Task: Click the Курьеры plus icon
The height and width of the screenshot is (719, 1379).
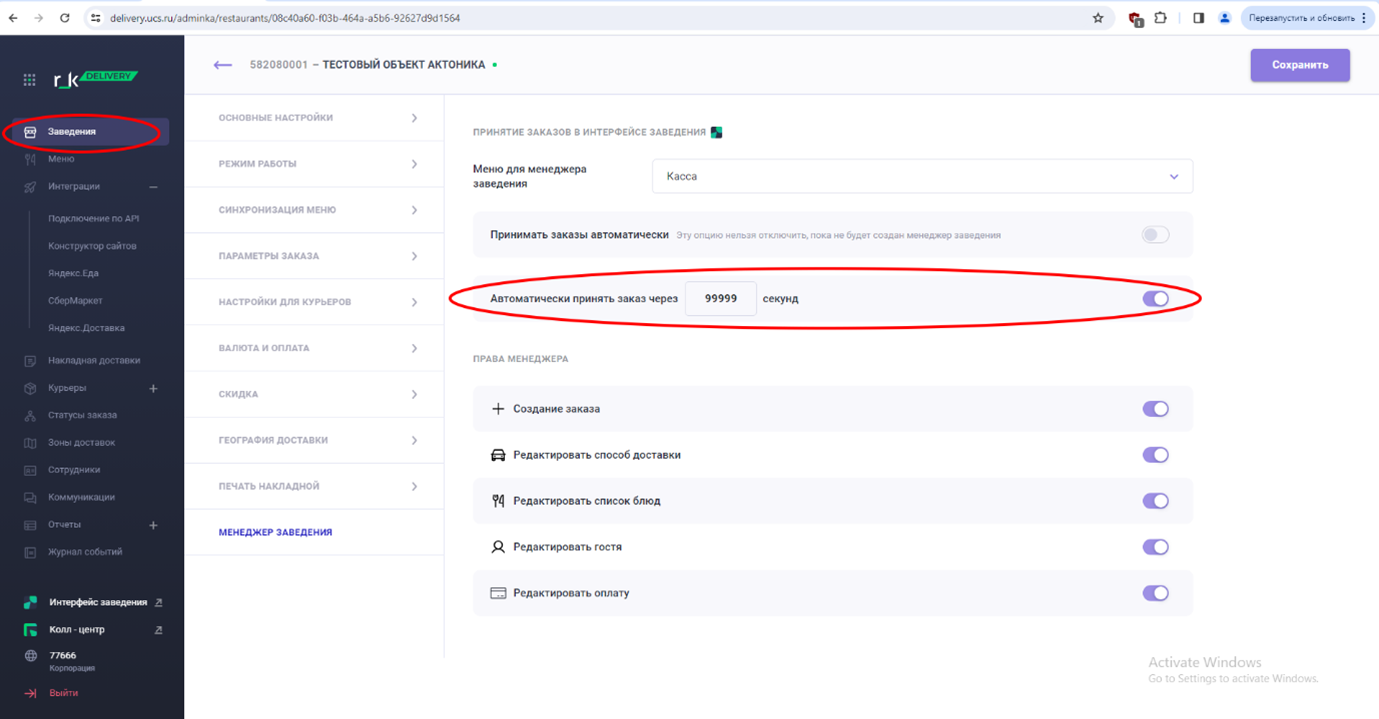Action: tap(153, 388)
